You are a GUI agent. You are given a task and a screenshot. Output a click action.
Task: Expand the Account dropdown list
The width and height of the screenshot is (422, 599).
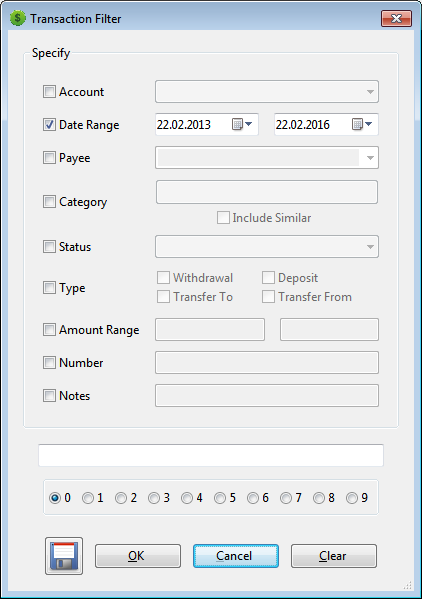pos(370,92)
